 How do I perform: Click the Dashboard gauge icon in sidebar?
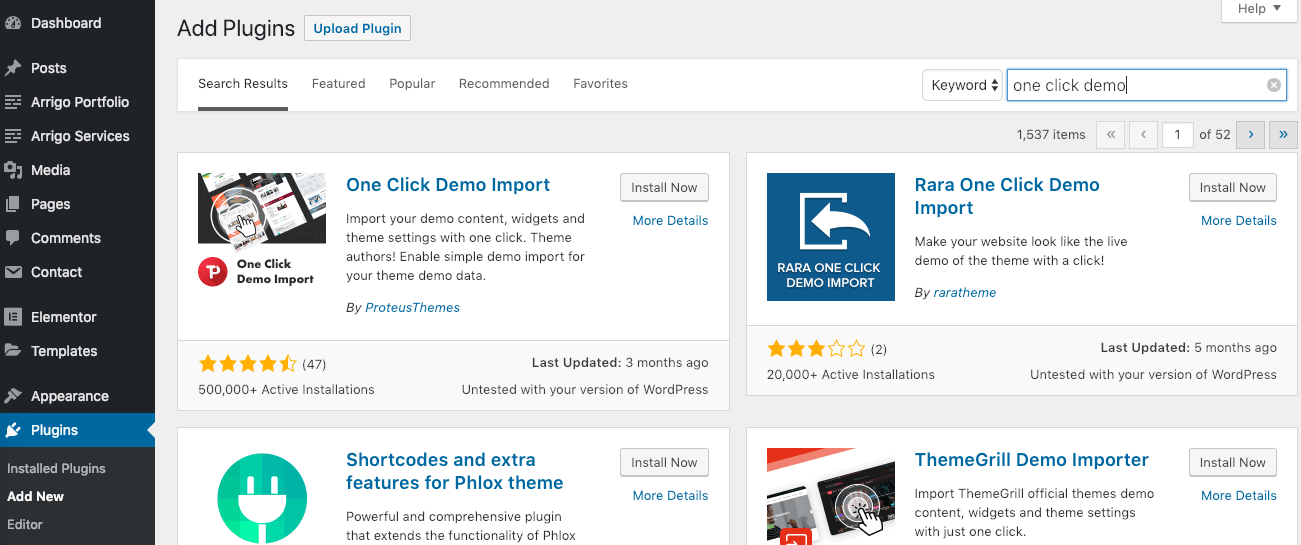(13, 23)
